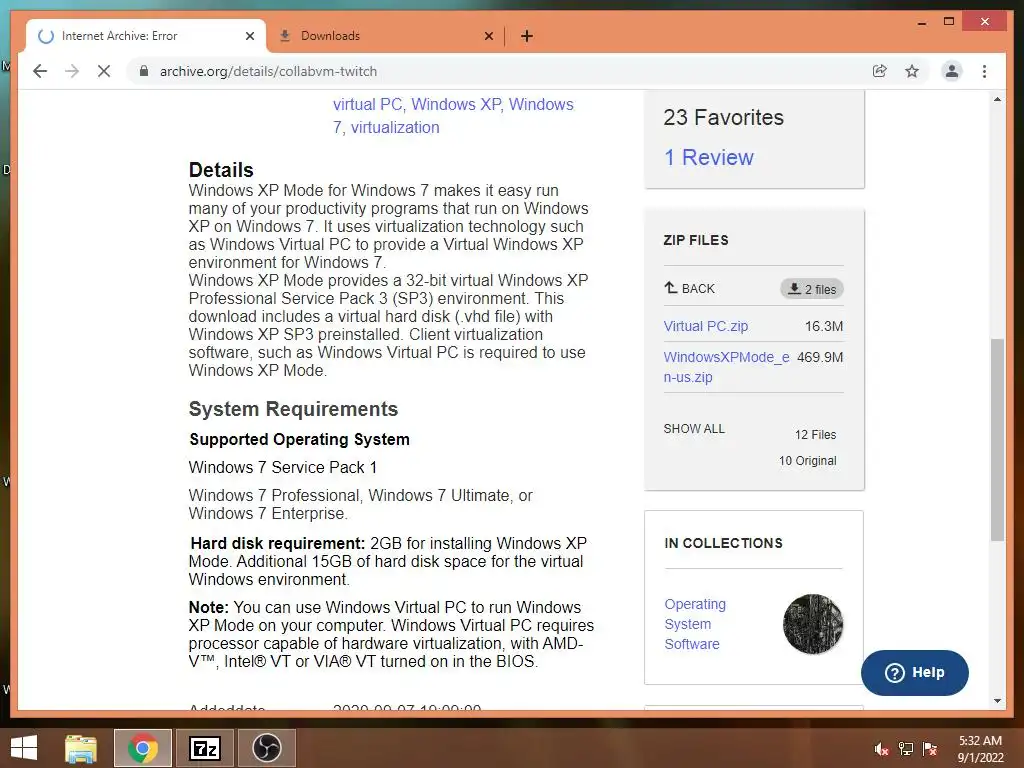
Task: Close the Downloads tab
Action: click(488, 36)
